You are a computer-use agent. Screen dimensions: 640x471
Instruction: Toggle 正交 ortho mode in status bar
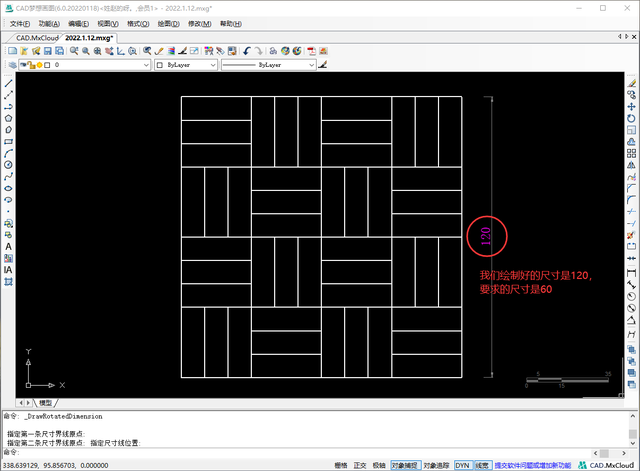click(x=360, y=465)
